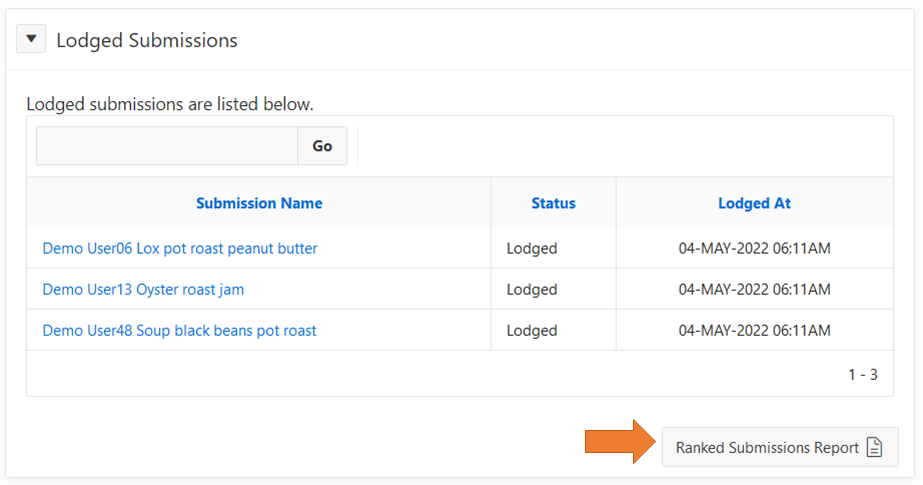Sort by Lodged At column header
The image size is (923, 485).
754,203
